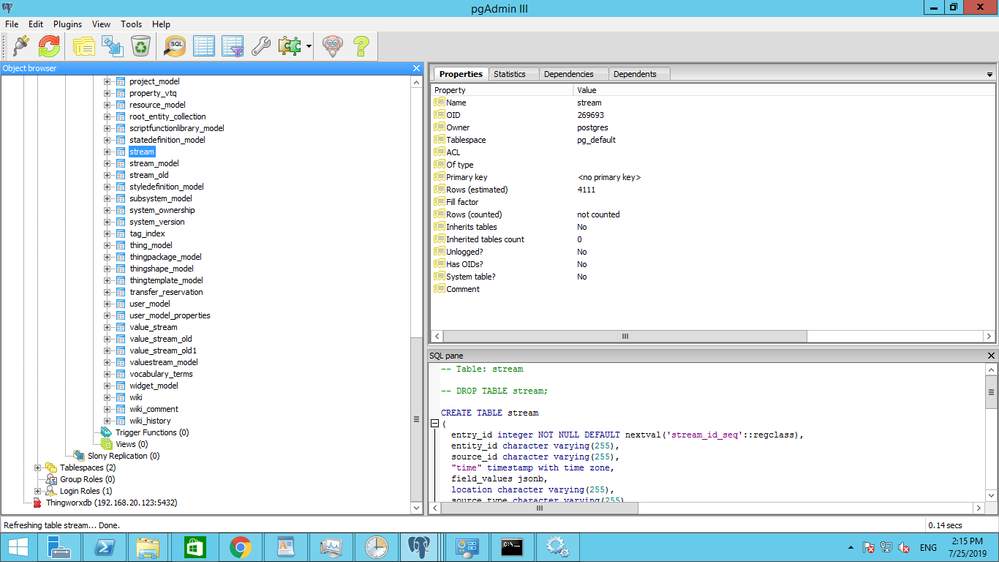Select the Rows (estimated) property row
999x562 pixels.
point(712,190)
